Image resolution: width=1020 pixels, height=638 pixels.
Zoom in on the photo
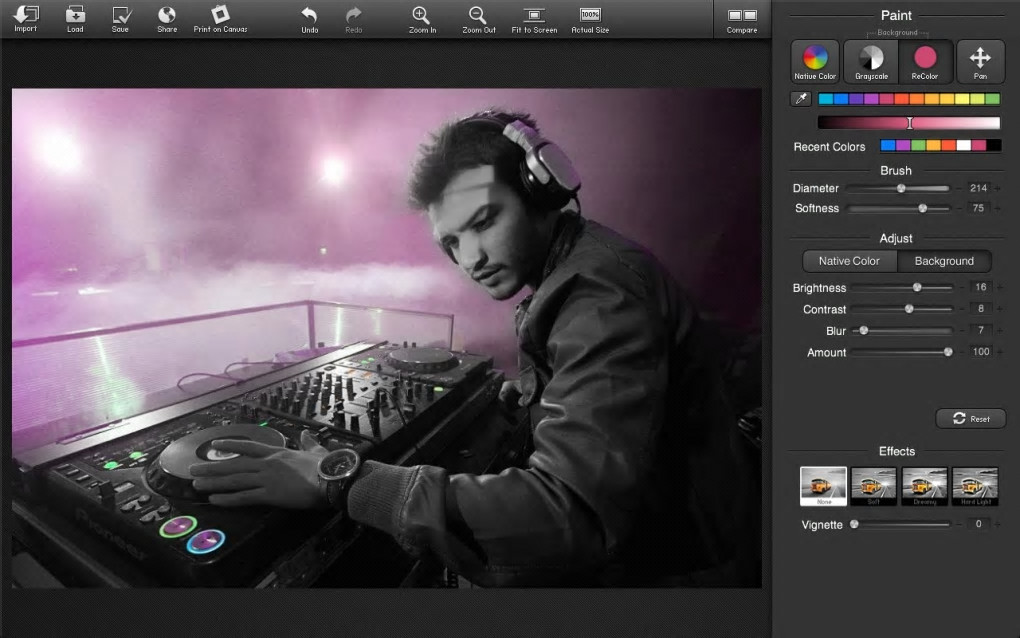pos(422,16)
